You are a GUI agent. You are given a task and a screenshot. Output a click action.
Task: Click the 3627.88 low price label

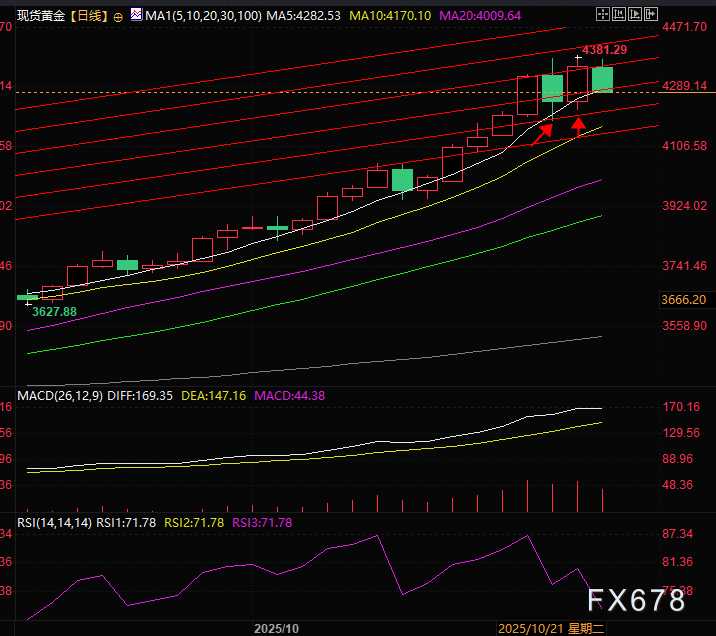(54, 312)
